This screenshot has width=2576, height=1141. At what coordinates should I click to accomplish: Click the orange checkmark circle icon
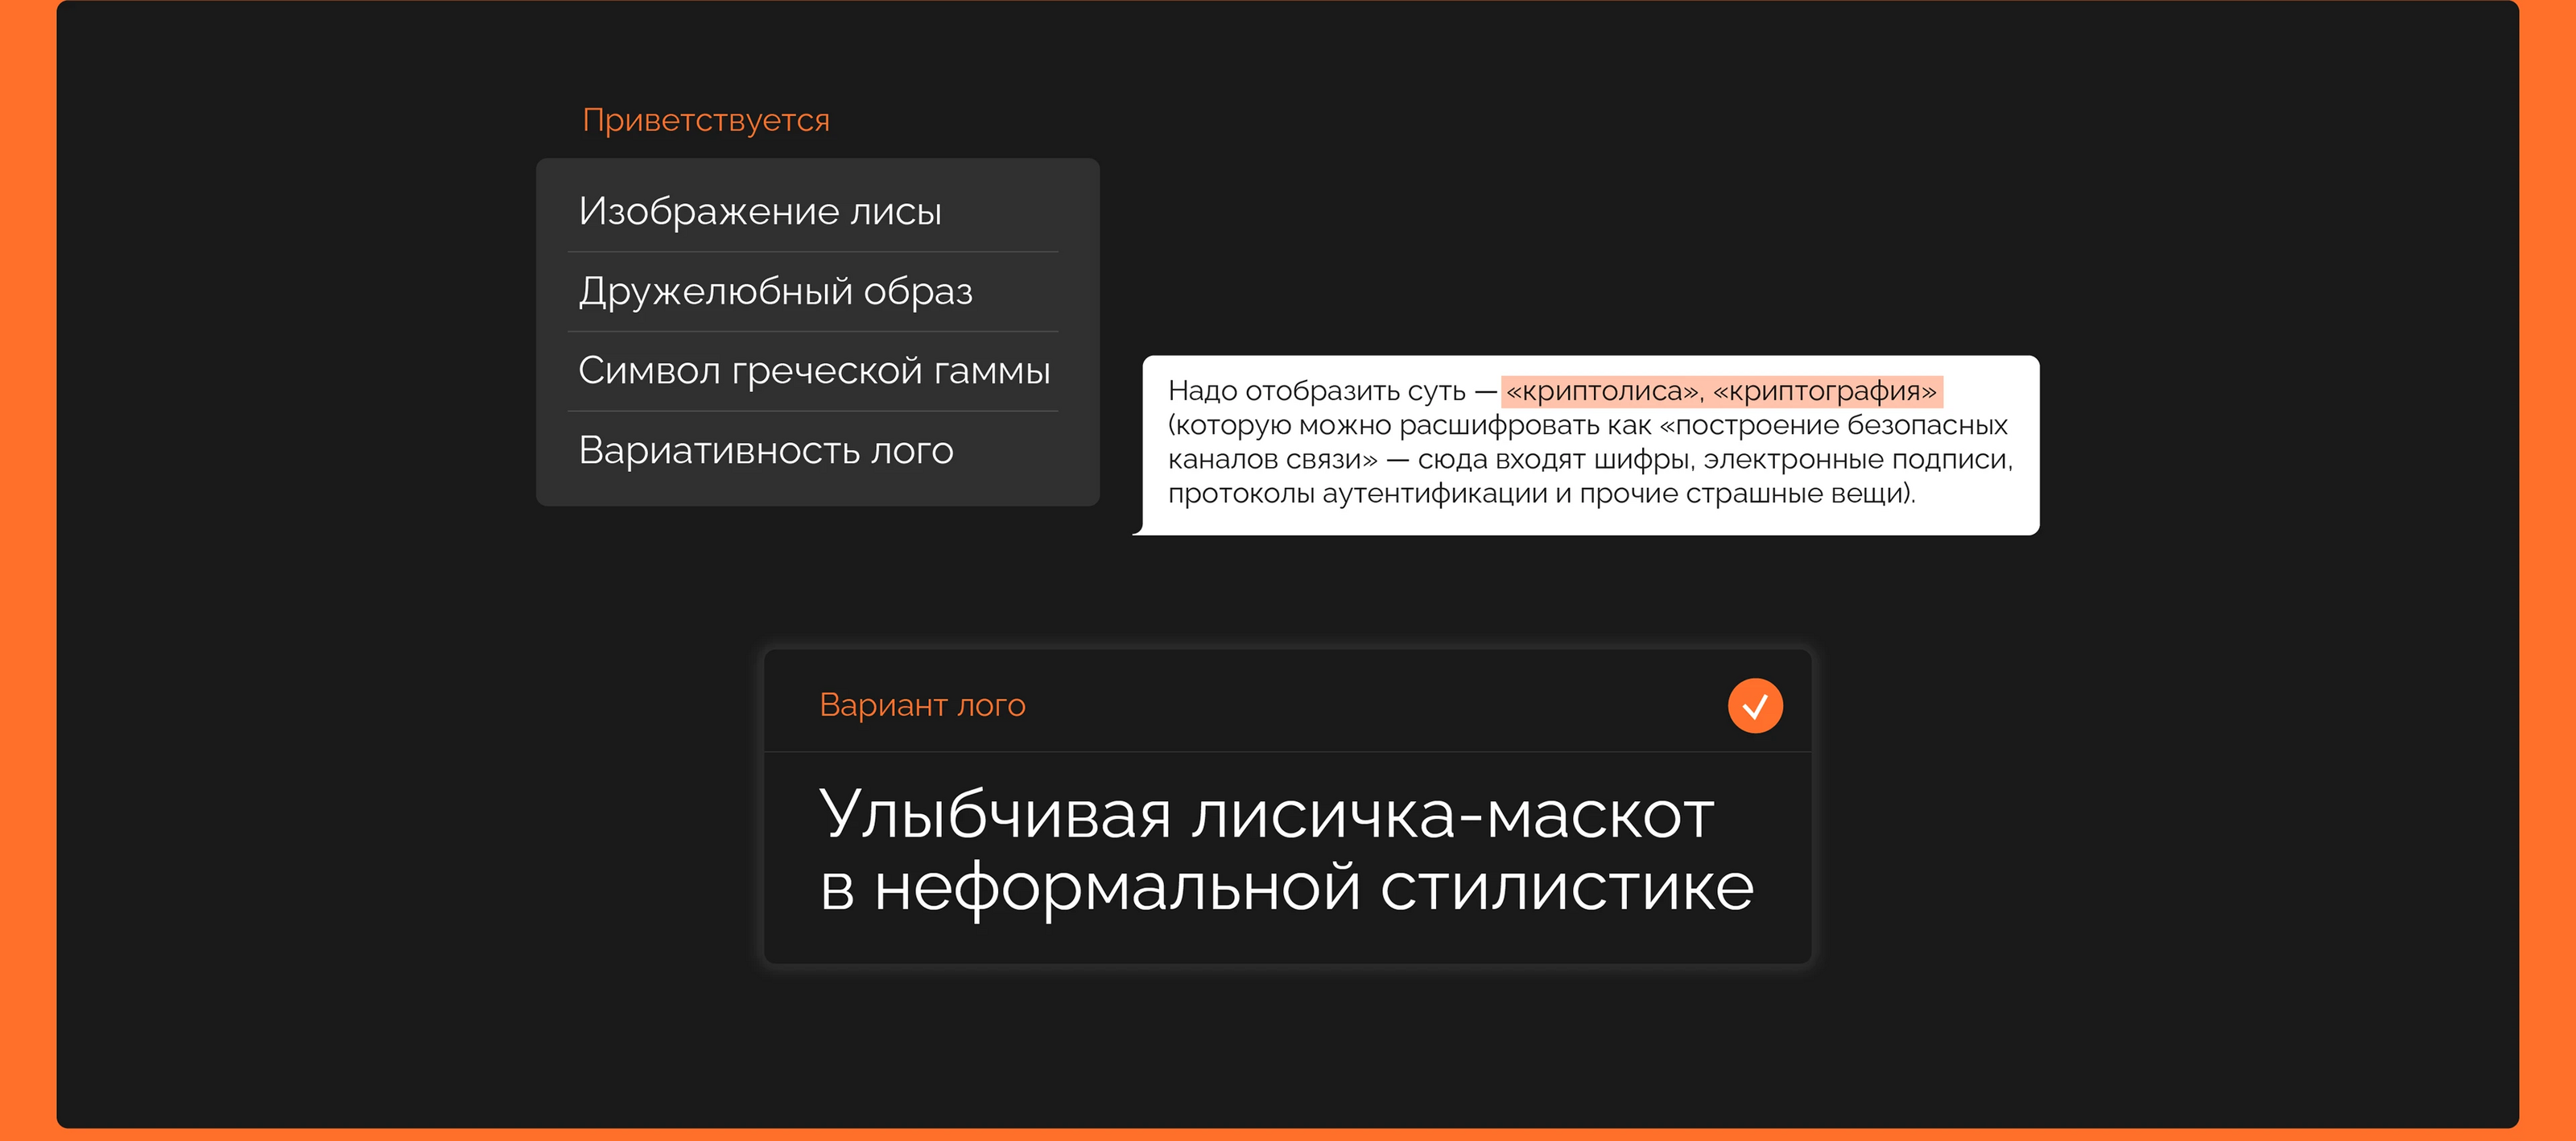coord(1755,706)
